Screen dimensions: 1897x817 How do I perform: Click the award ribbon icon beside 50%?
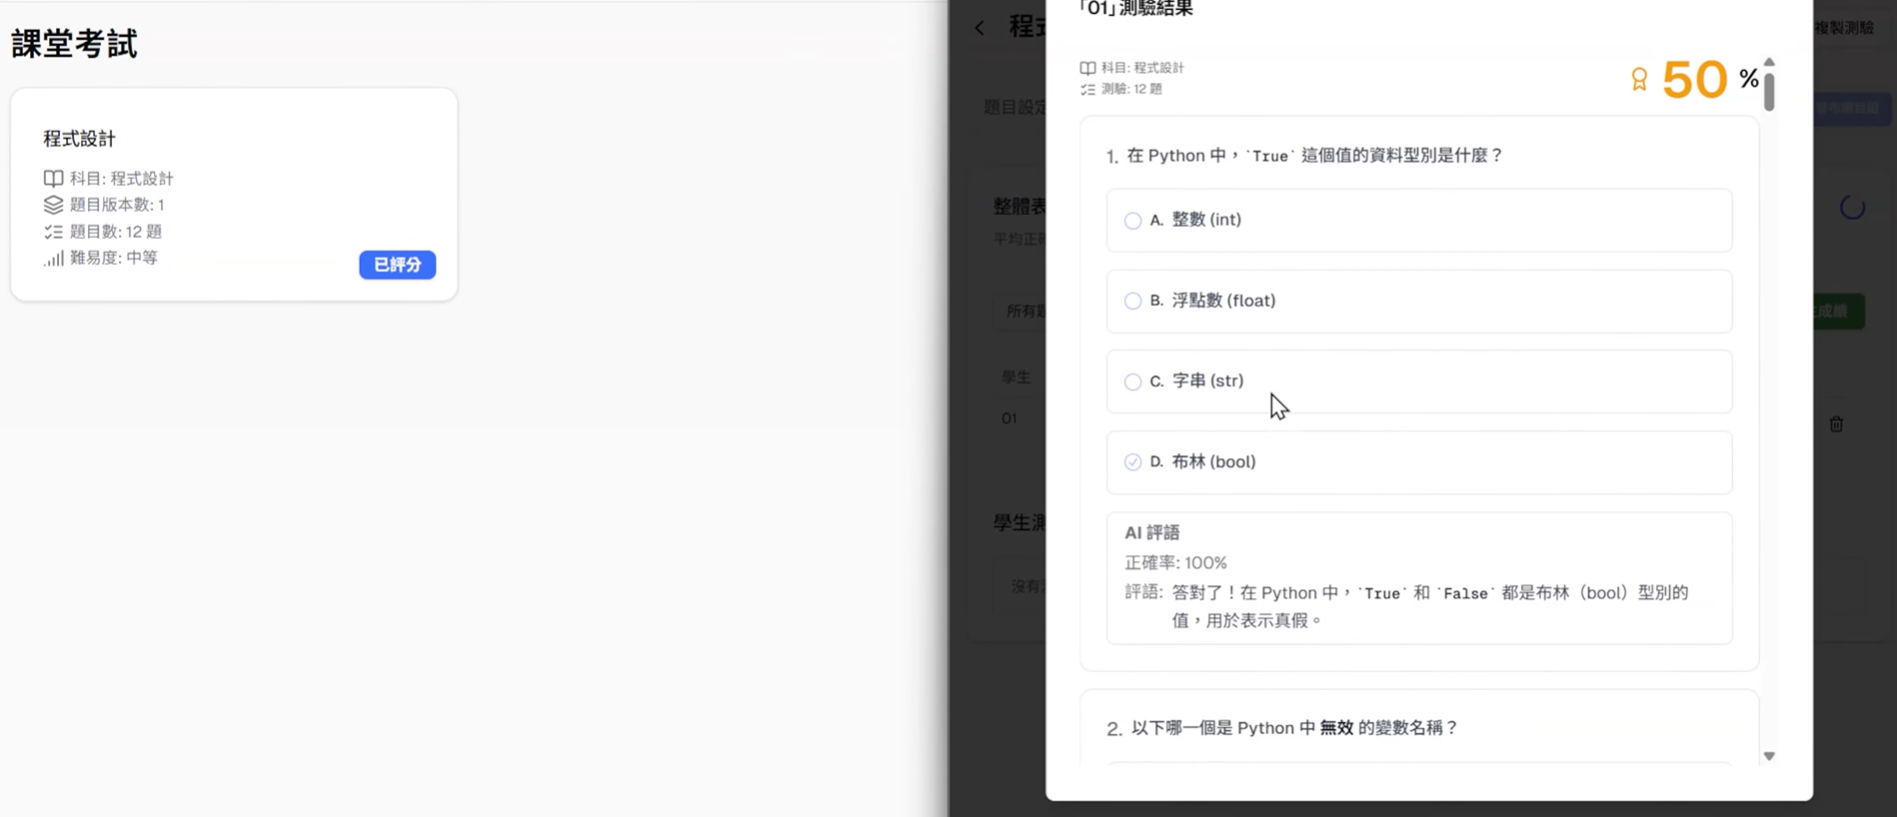point(1639,79)
